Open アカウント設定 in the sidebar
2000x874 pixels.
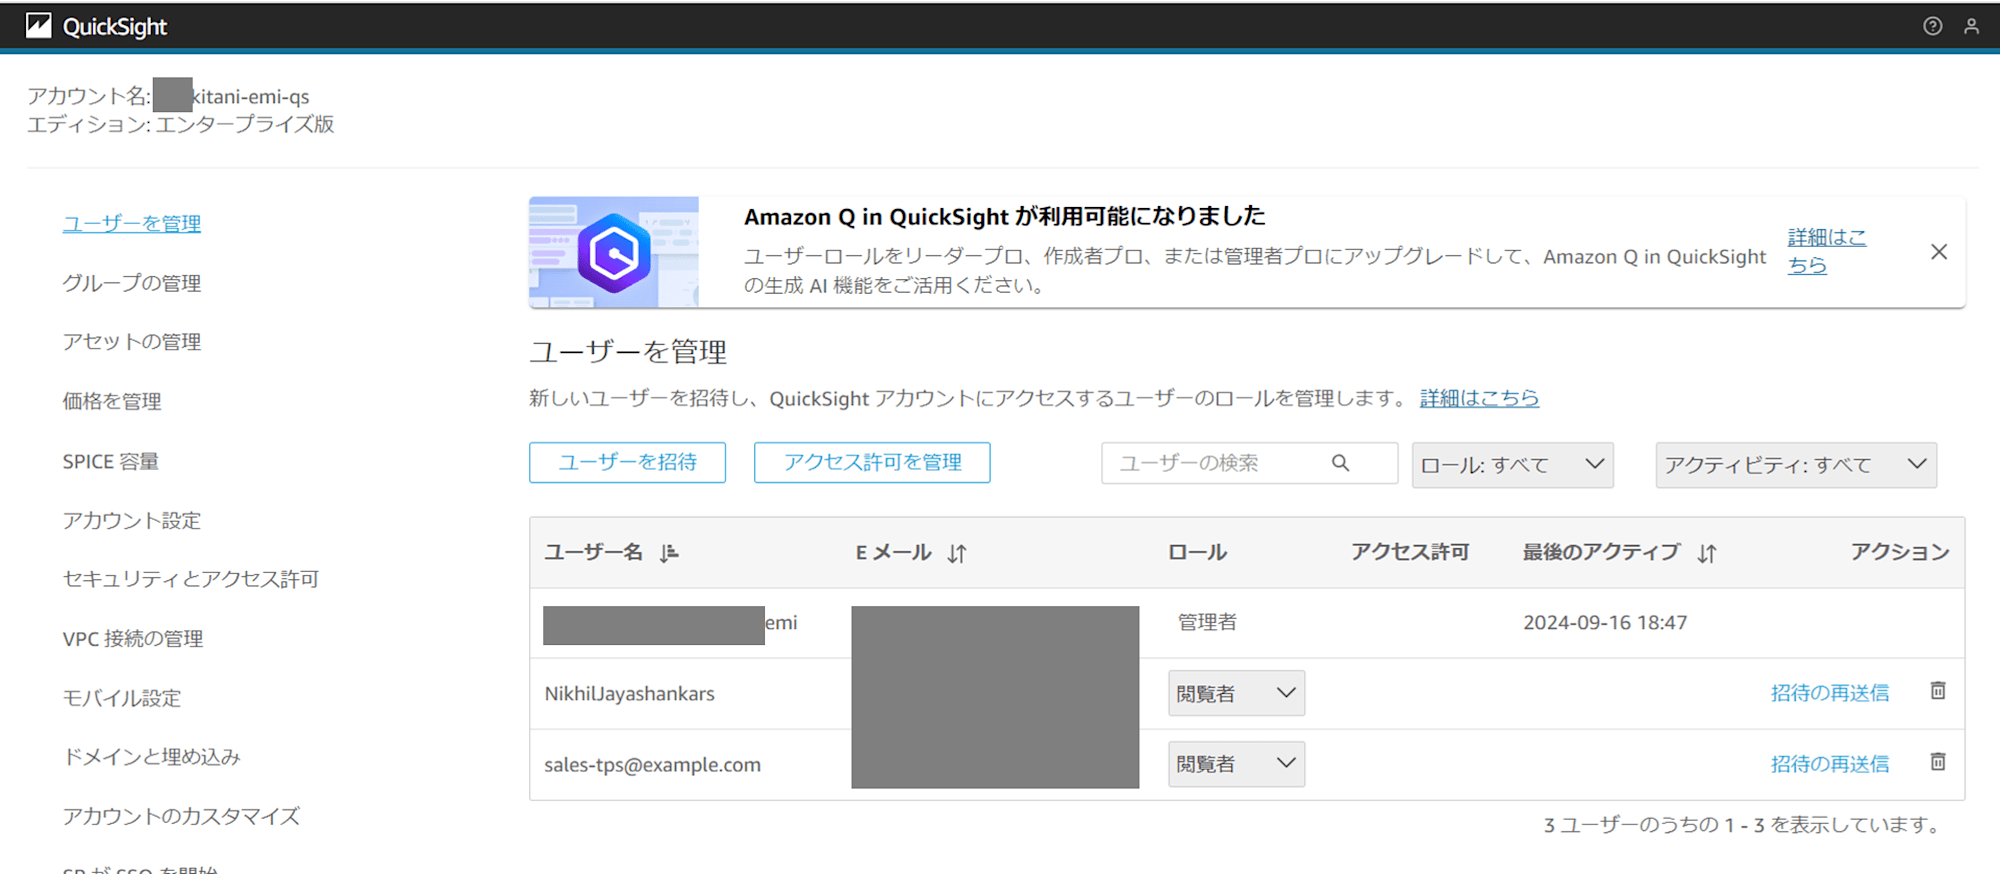(132, 520)
